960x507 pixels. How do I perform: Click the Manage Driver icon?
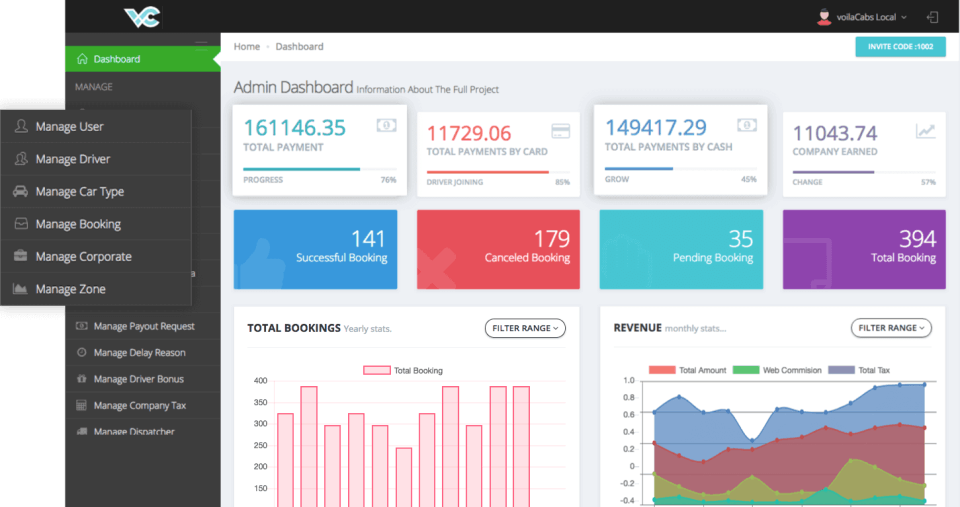tap(21, 159)
